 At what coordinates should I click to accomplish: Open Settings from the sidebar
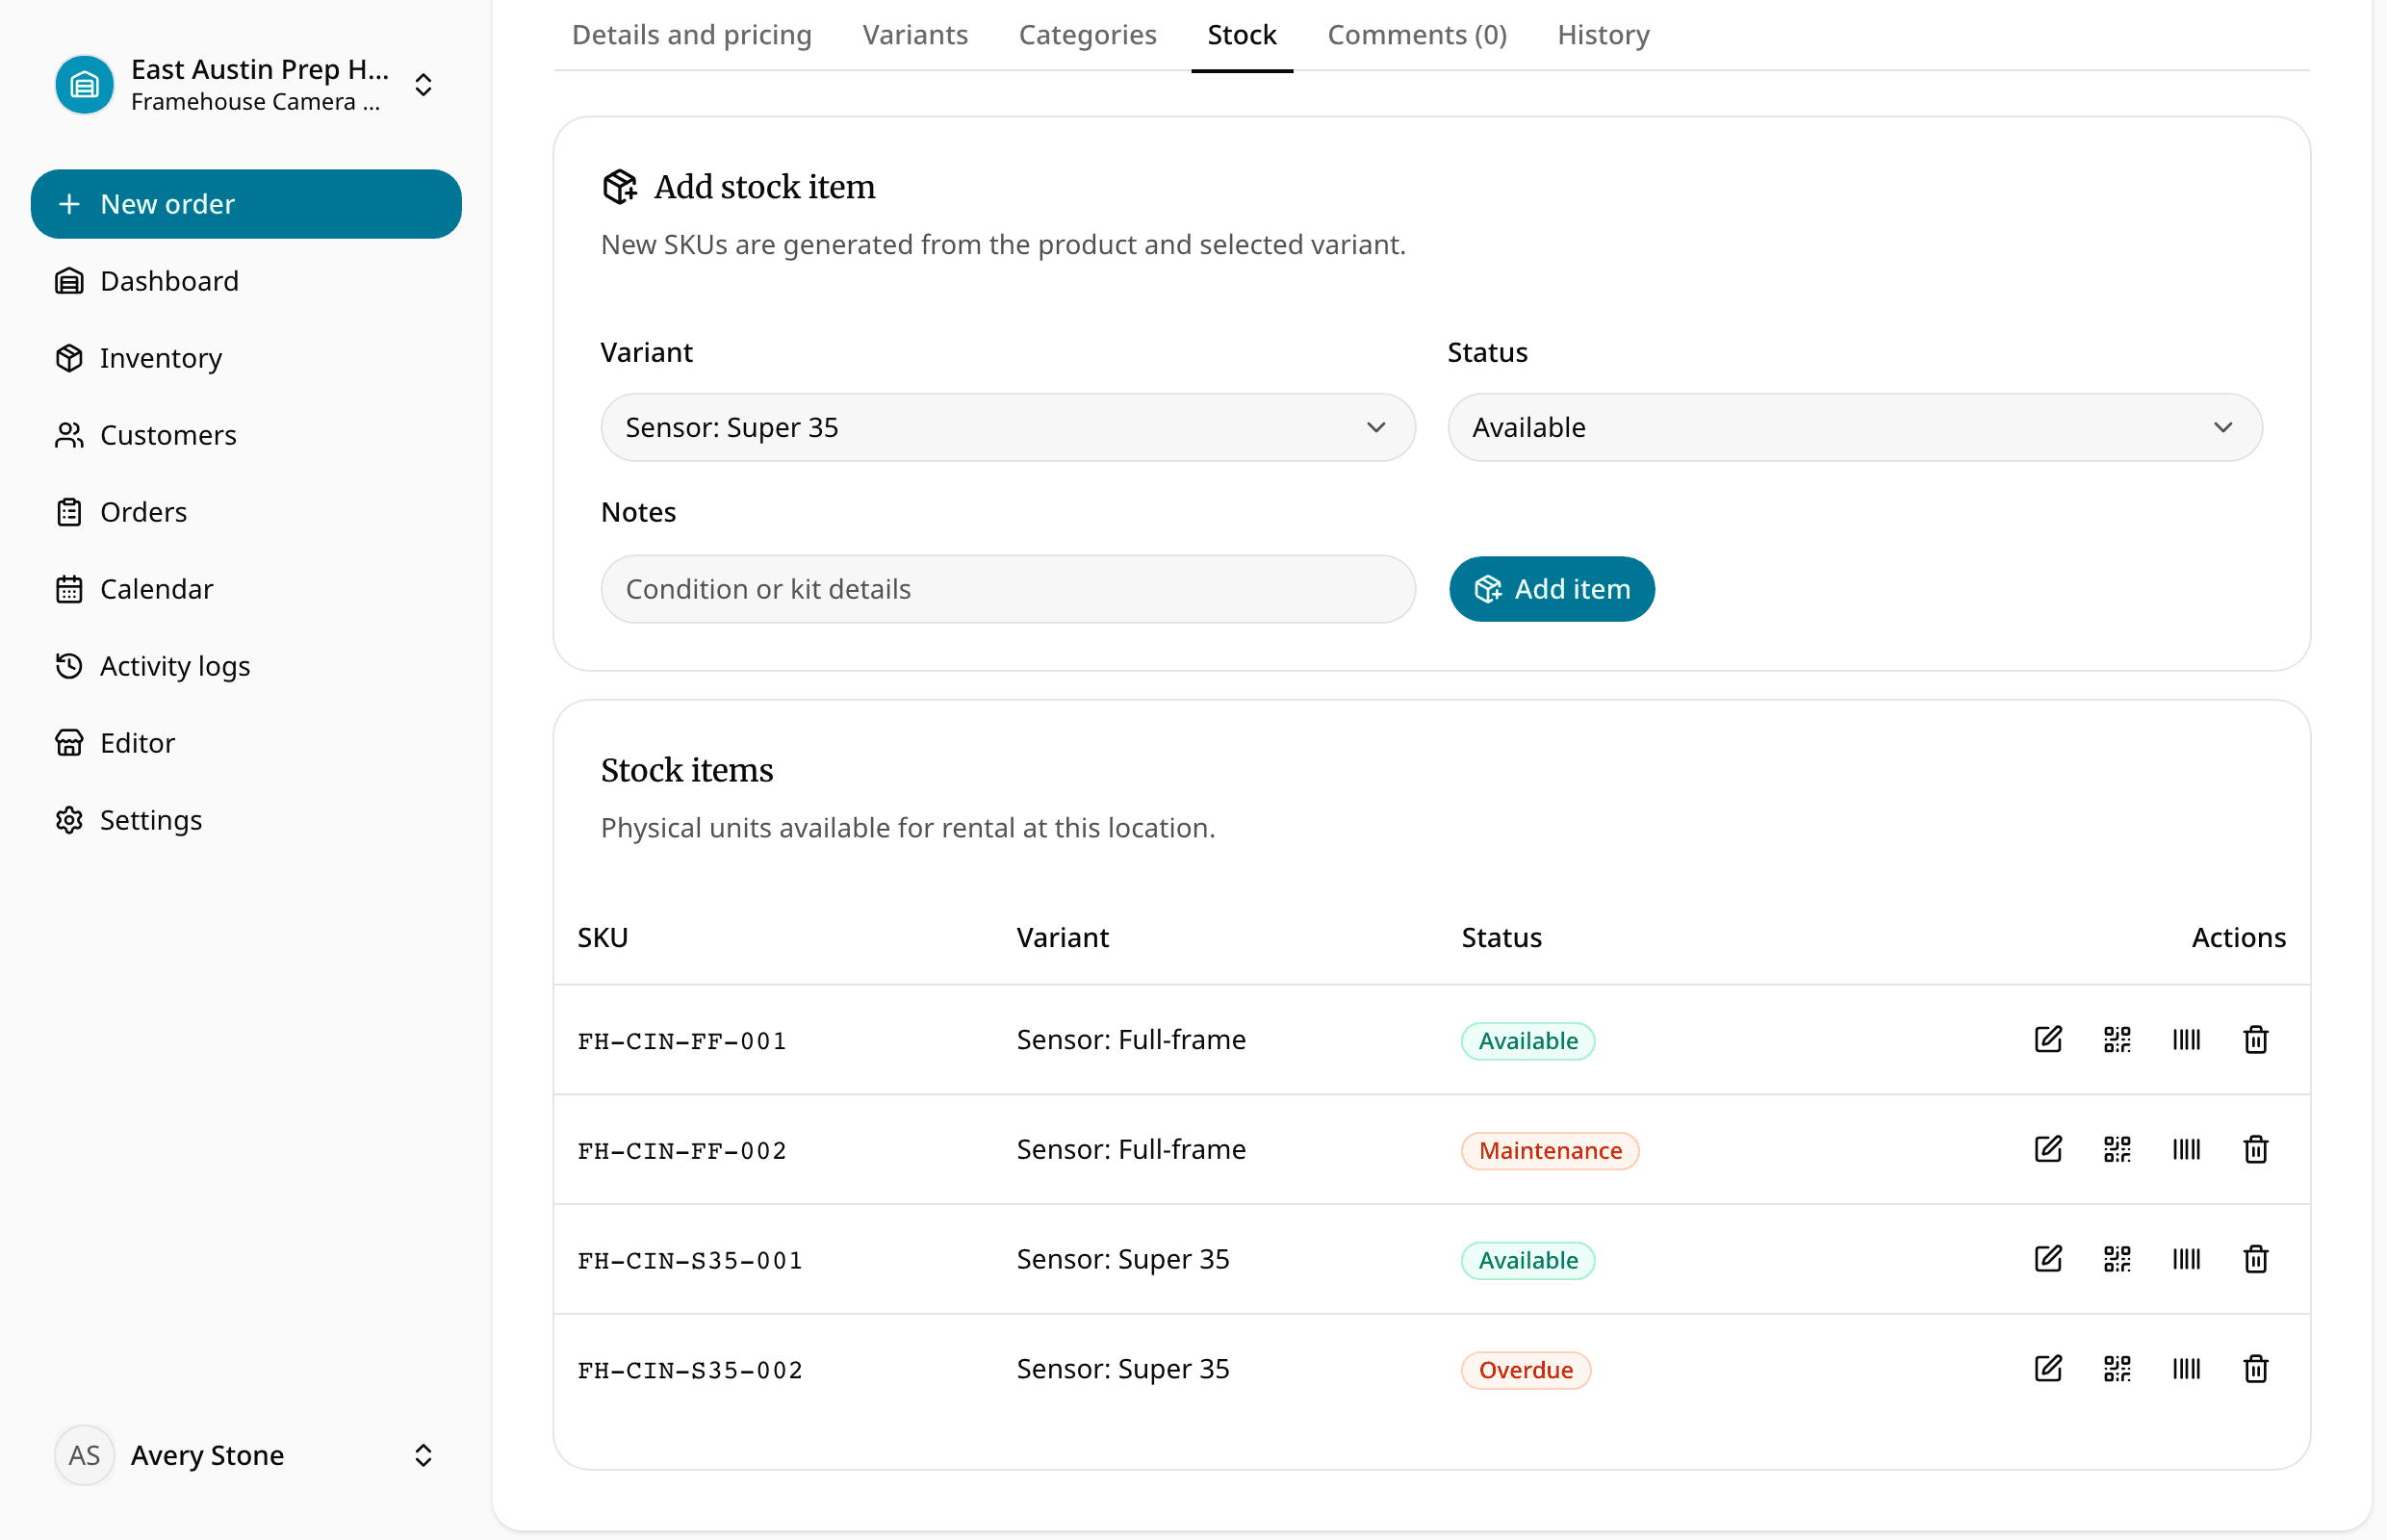pyautogui.click(x=246, y=820)
